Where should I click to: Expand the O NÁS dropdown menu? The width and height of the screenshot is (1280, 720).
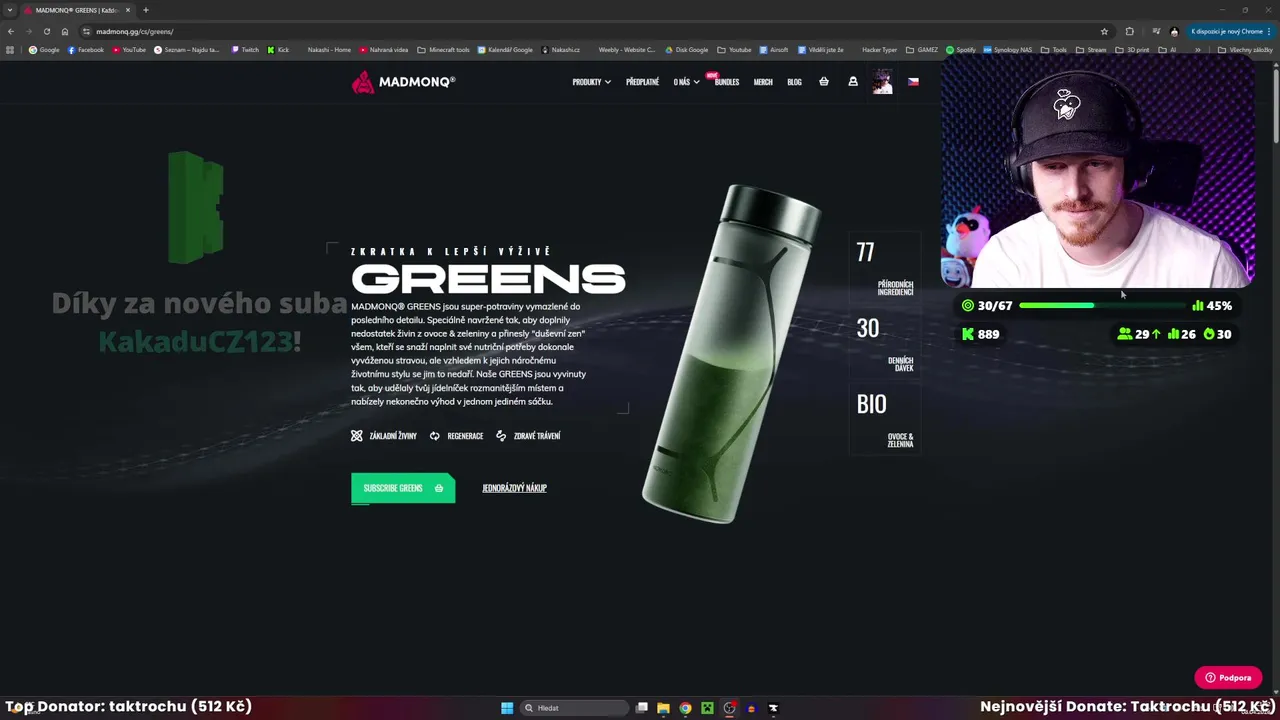click(x=686, y=82)
